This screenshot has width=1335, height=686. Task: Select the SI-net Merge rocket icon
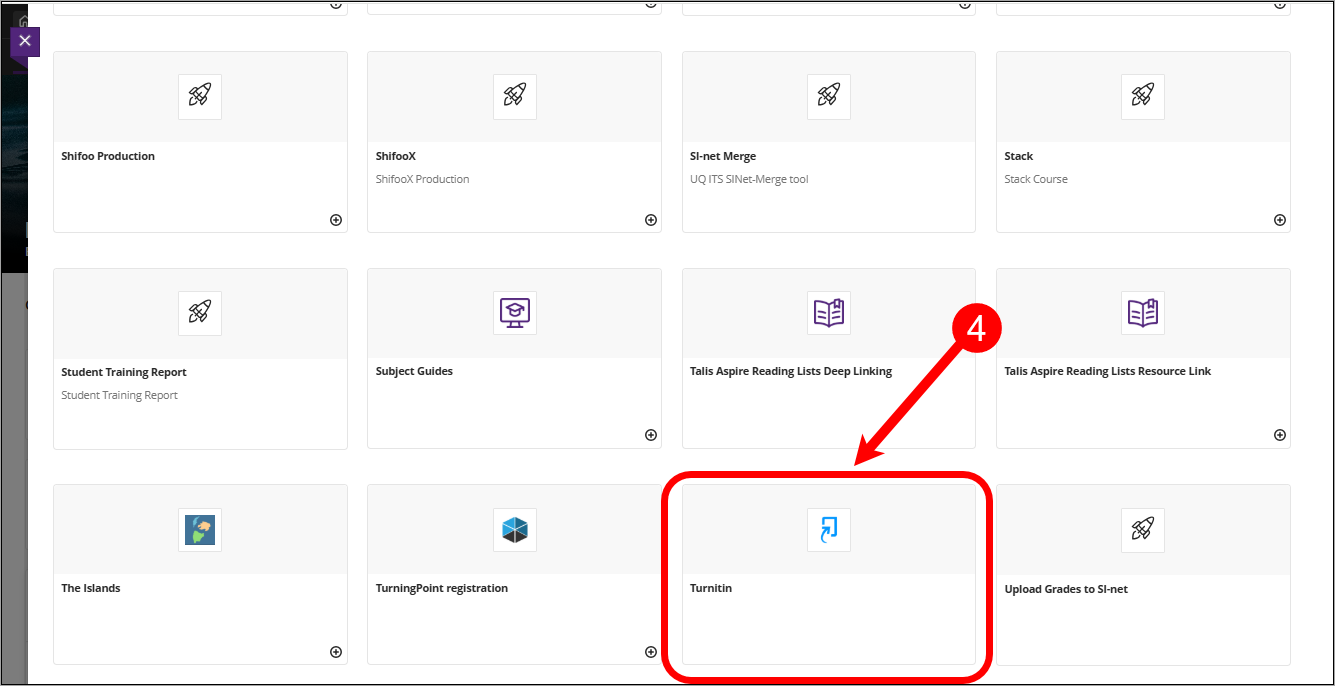828,97
